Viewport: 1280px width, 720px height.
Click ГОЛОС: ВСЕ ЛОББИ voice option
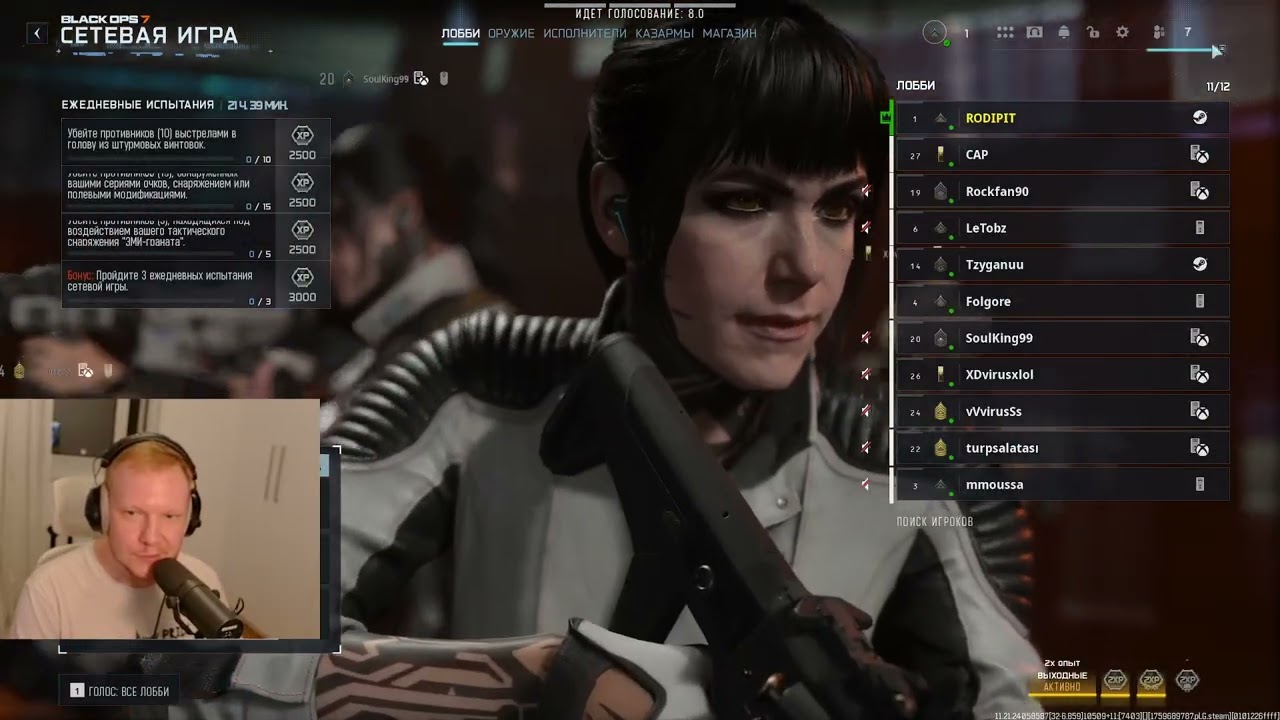[119, 691]
